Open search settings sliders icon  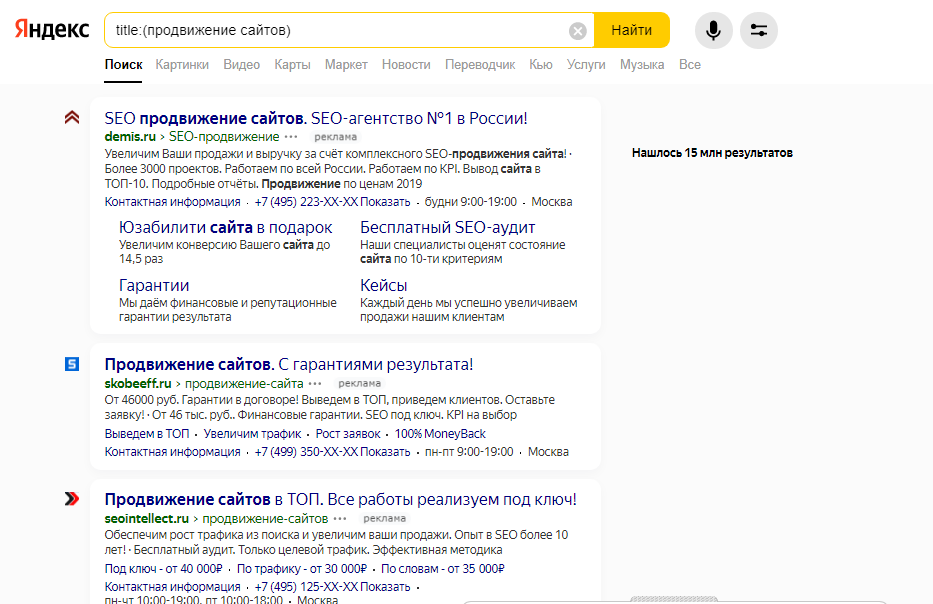pyautogui.click(x=759, y=30)
